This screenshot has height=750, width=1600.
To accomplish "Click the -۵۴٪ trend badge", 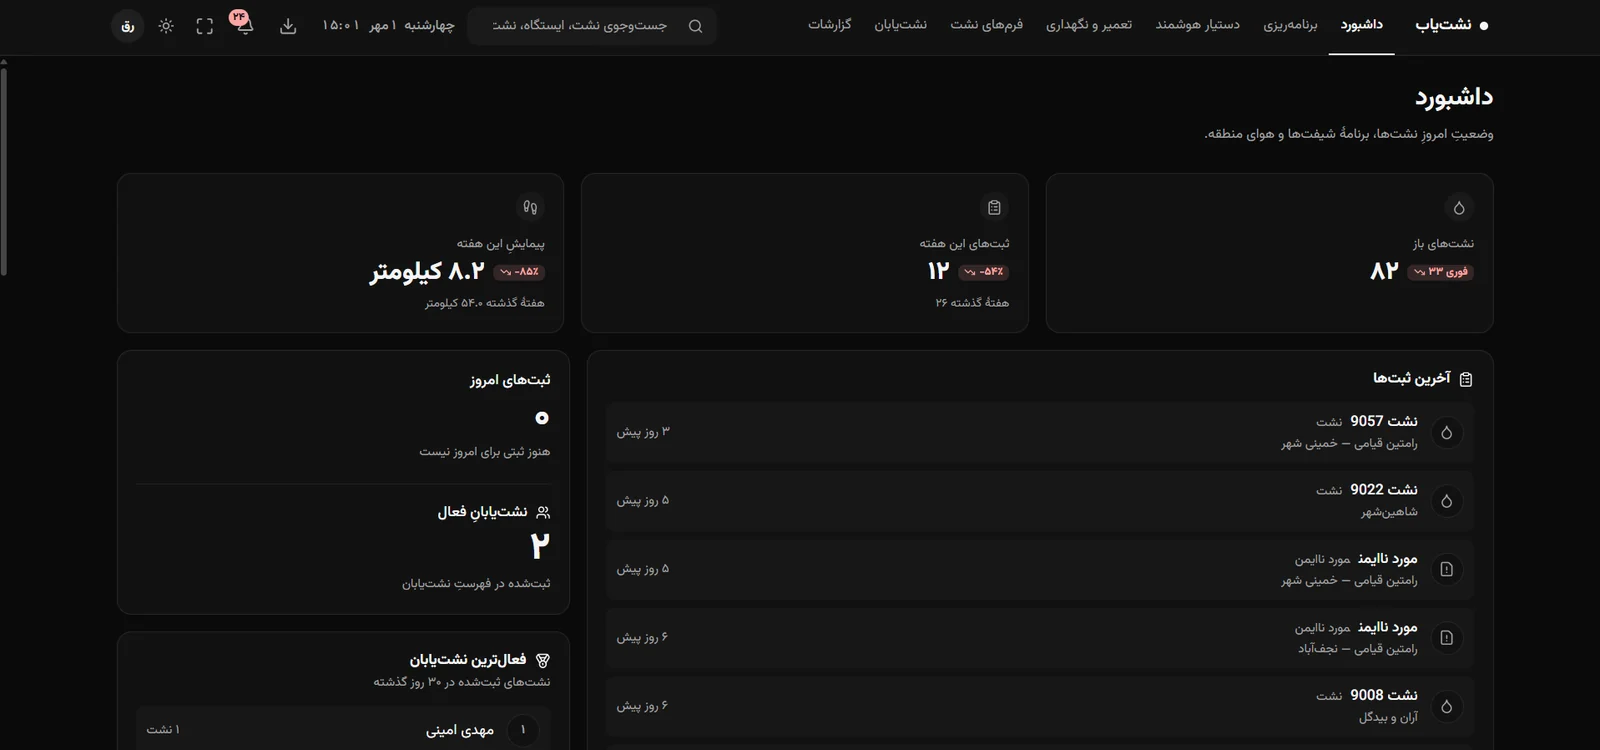I will [x=984, y=272].
